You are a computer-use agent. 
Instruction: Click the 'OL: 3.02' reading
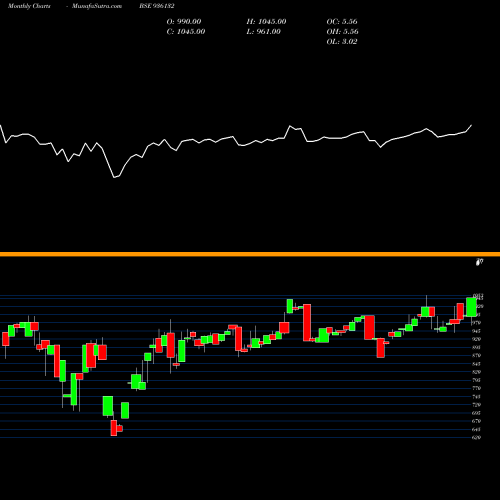click(x=342, y=42)
